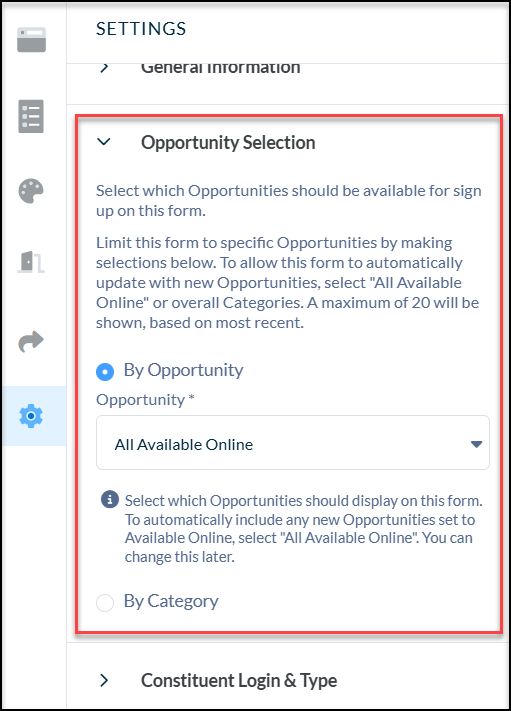
Task: Select the settings gear icon
Action: coord(31,415)
